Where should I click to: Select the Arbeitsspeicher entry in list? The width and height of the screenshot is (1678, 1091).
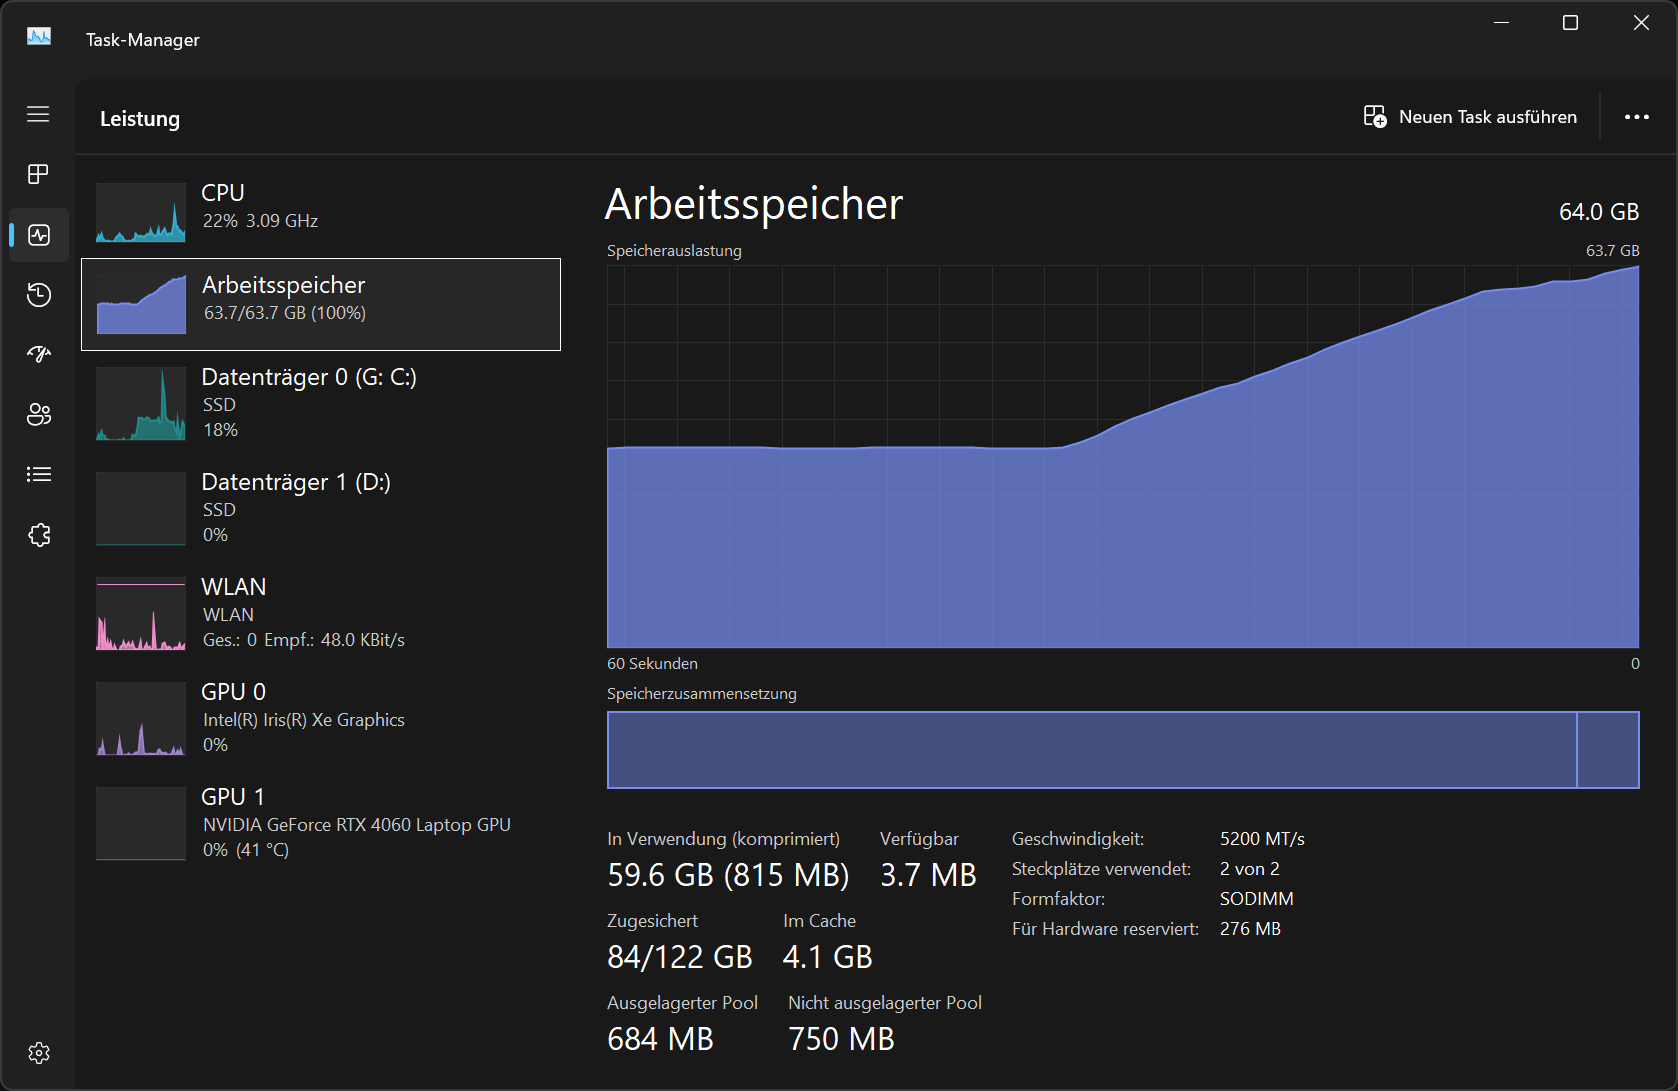tap(320, 304)
